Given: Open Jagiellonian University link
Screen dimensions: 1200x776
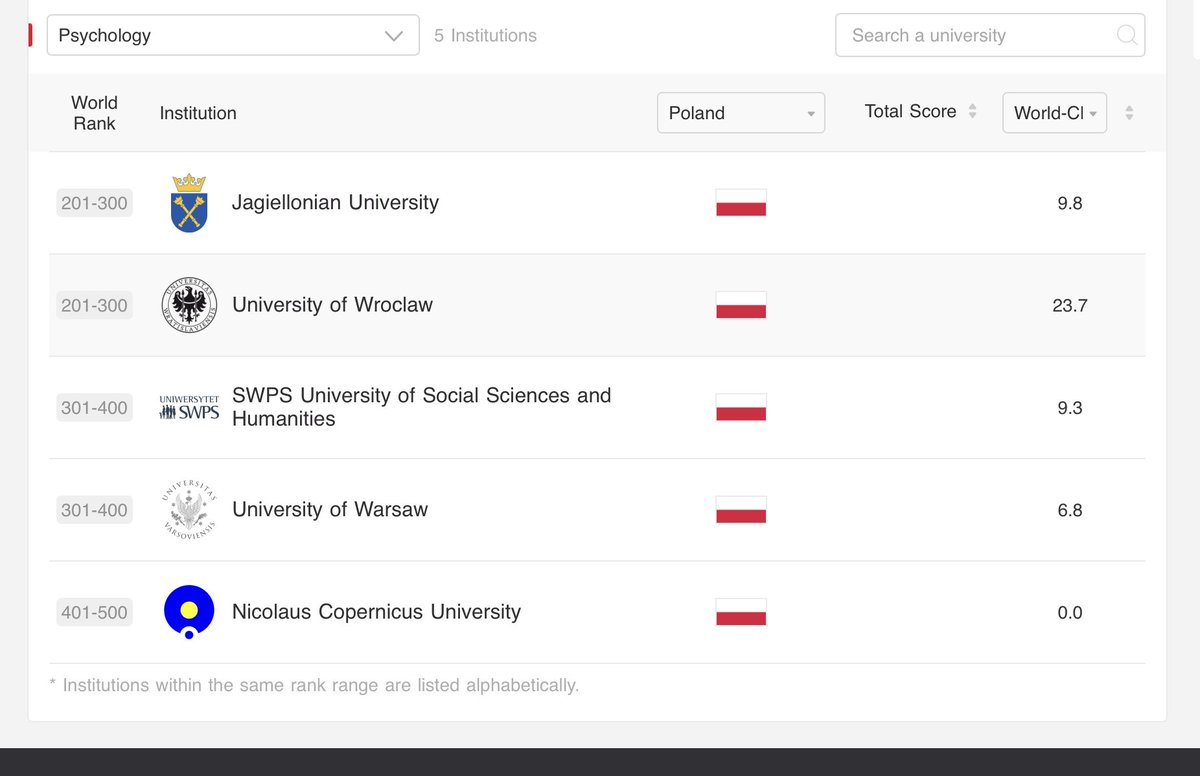Looking at the screenshot, I should (335, 203).
